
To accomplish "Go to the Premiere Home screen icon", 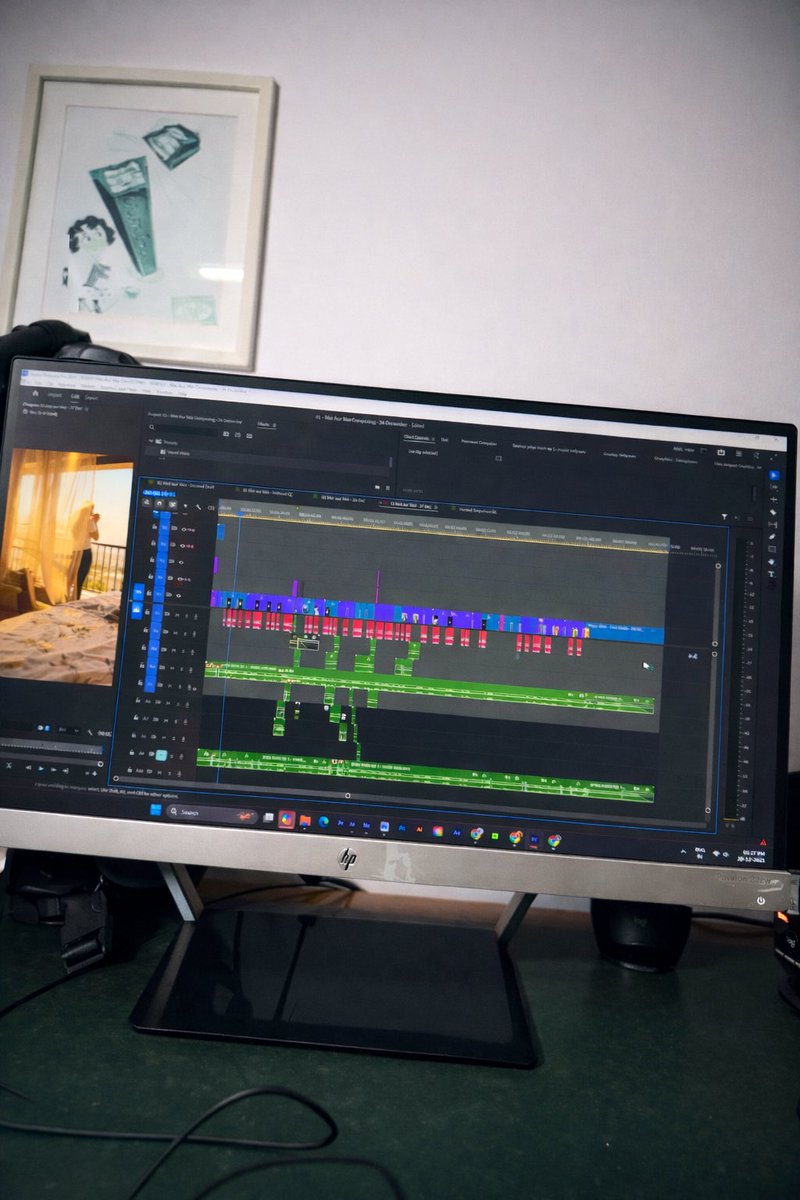I will [35, 393].
